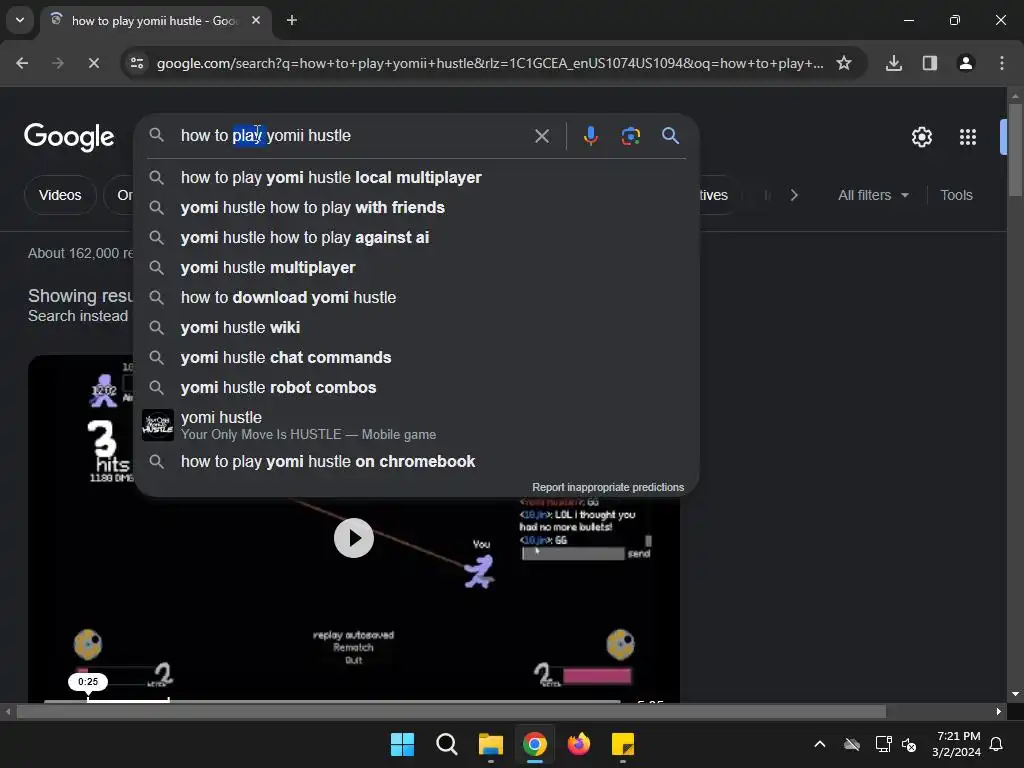Stop loading the page
The width and height of the screenshot is (1024, 768).
click(x=93, y=63)
